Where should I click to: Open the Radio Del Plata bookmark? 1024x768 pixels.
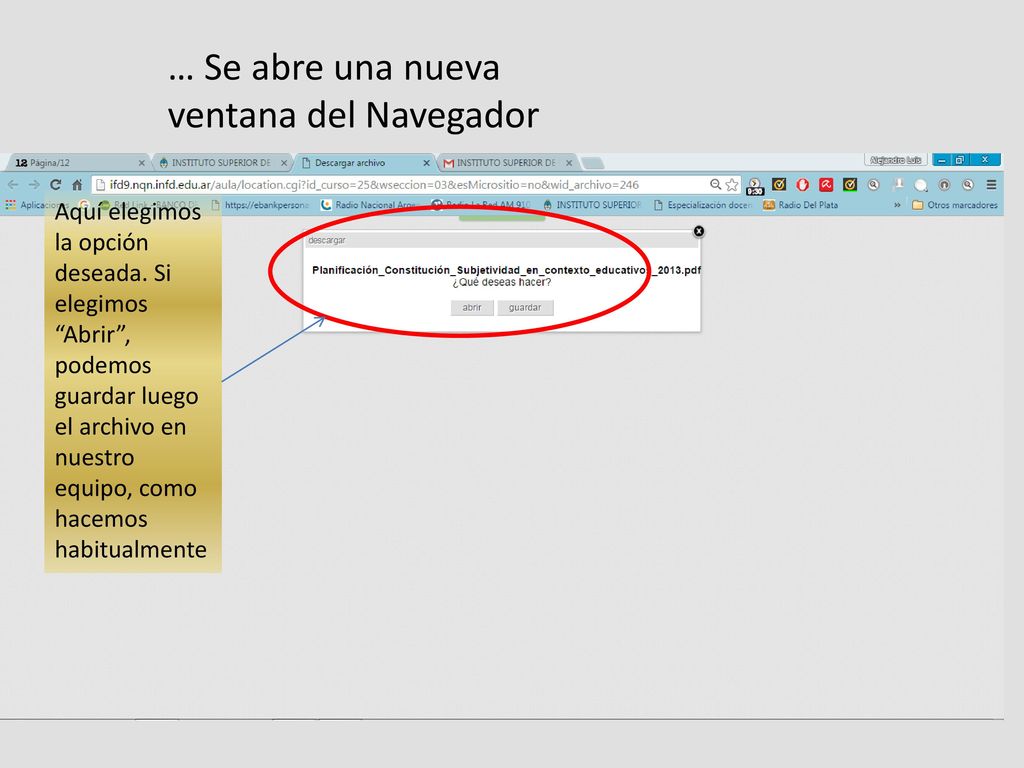tap(801, 205)
